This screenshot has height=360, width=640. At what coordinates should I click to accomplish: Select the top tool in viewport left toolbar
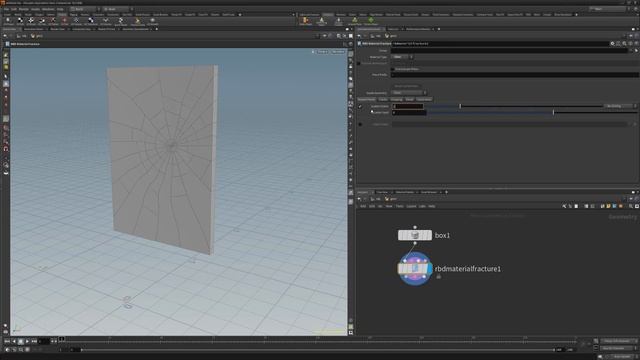pos(6,54)
